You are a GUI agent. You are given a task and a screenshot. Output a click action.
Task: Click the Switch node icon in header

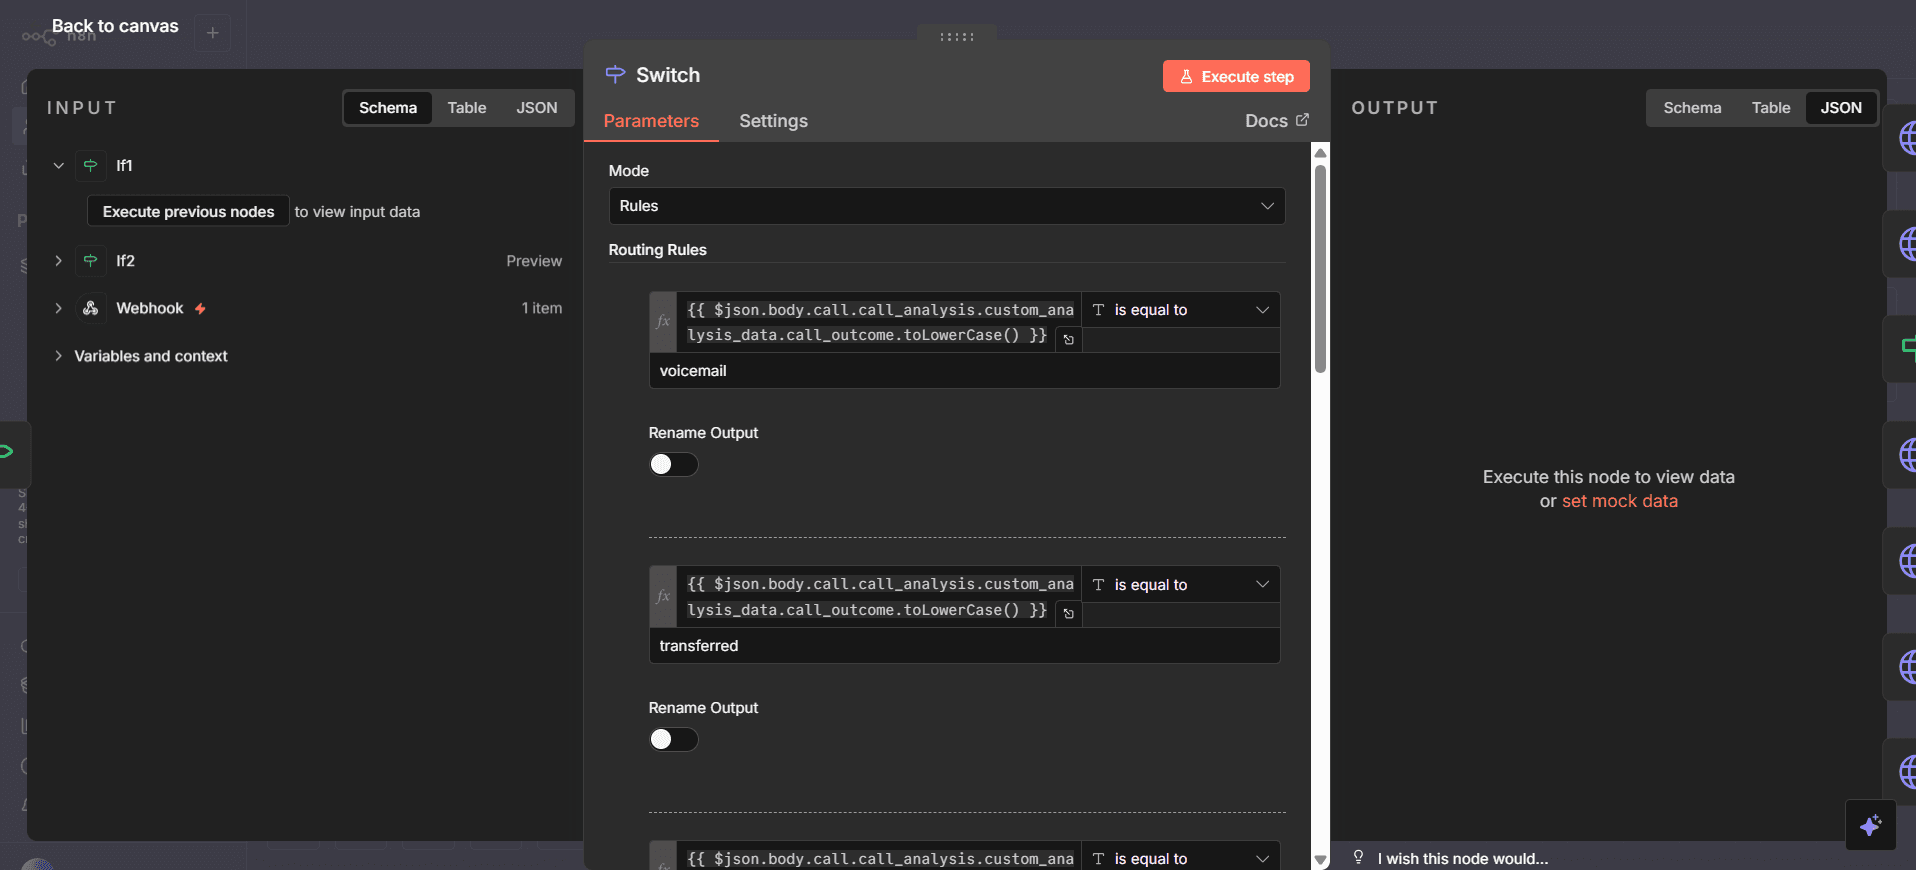pos(615,74)
